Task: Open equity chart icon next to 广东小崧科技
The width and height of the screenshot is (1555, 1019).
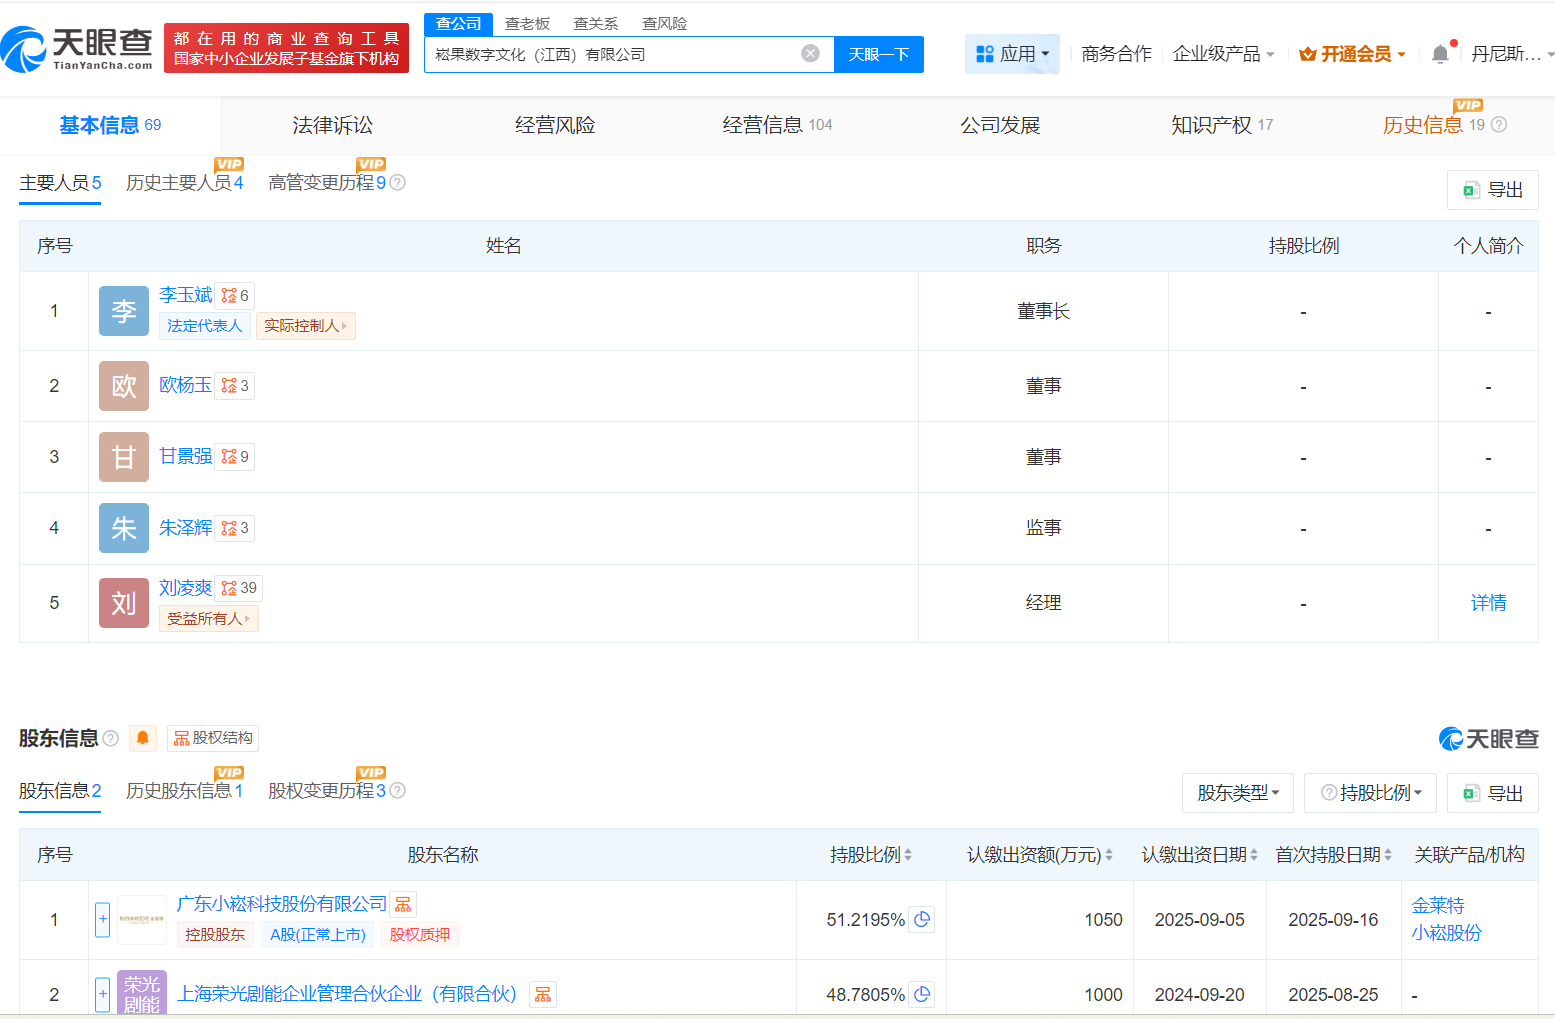Action: [x=403, y=904]
